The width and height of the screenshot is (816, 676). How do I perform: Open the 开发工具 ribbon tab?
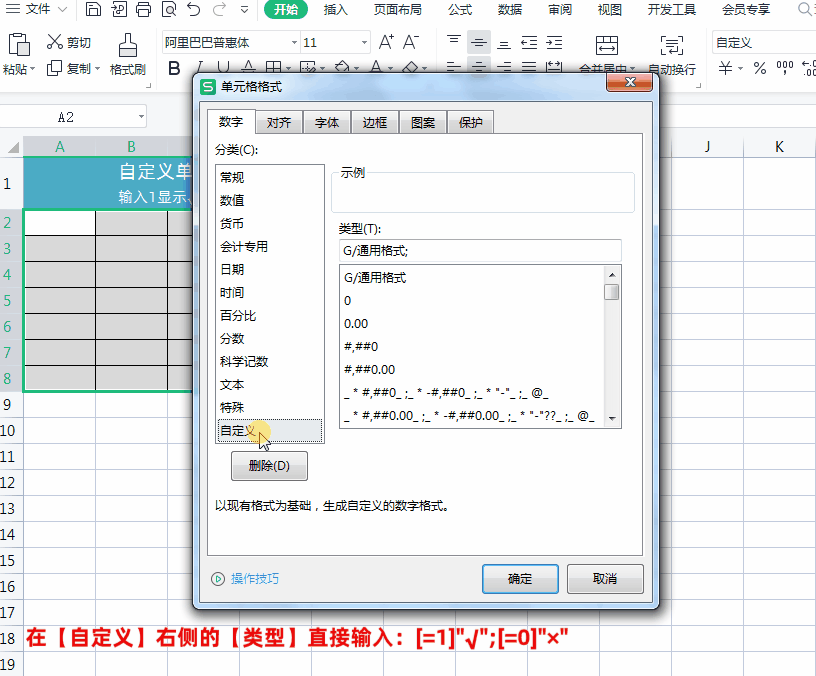pyautogui.click(x=671, y=9)
